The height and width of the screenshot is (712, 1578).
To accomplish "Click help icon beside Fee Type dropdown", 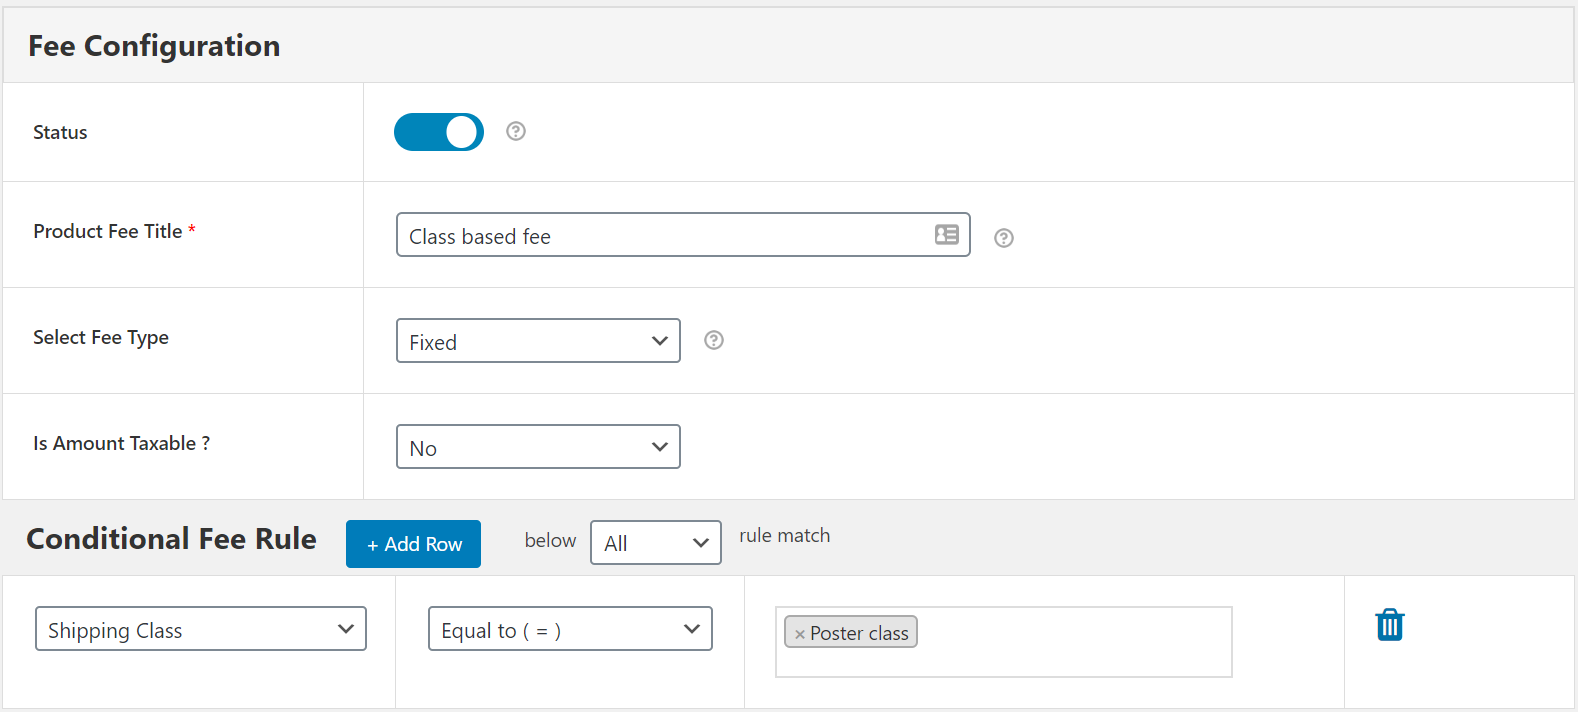I will 714,340.
